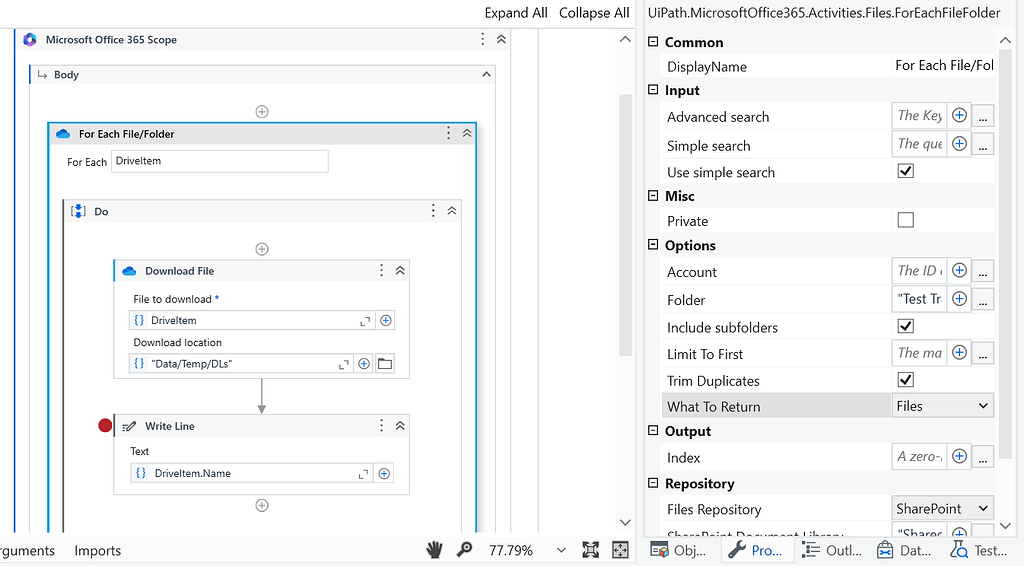Collapse the Write Line activity
This screenshot has width=1024, height=566.
click(x=400, y=426)
